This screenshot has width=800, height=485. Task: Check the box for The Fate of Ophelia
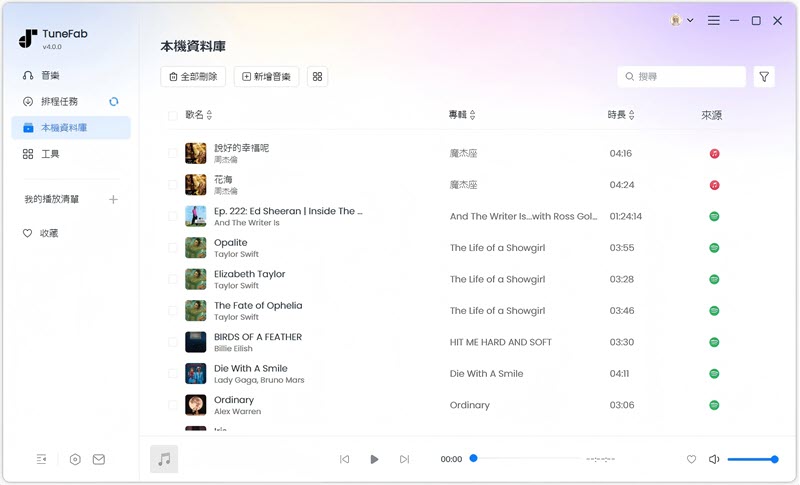click(x=173, y=311)
